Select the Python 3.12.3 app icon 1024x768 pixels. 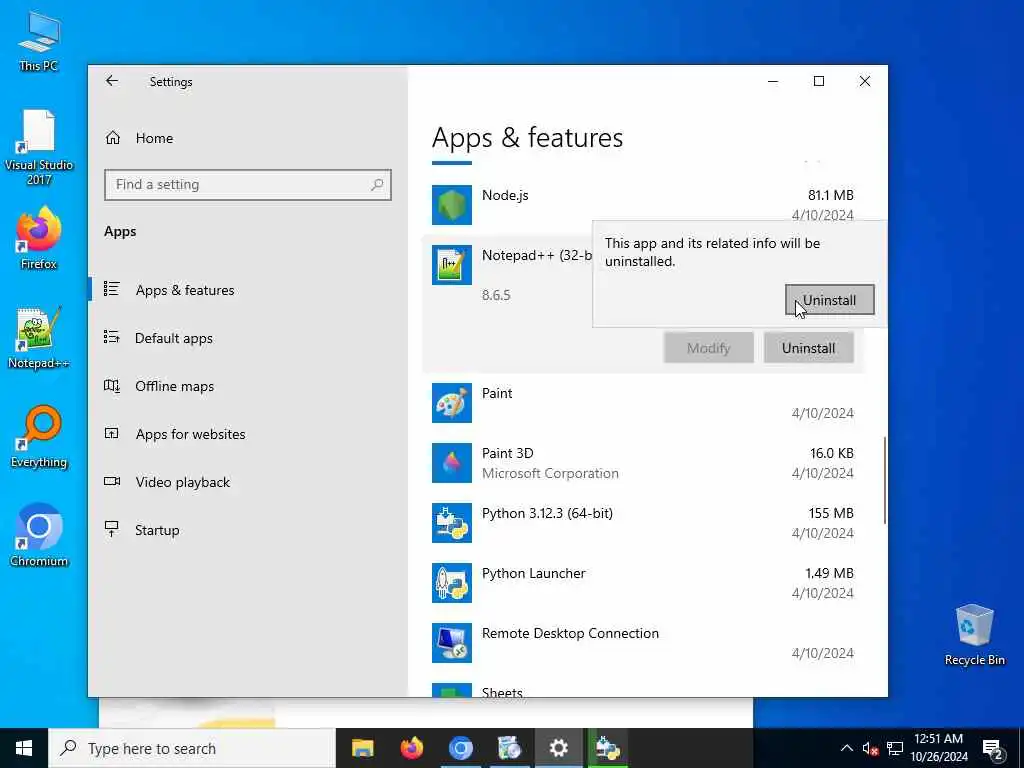coord(452,523)
